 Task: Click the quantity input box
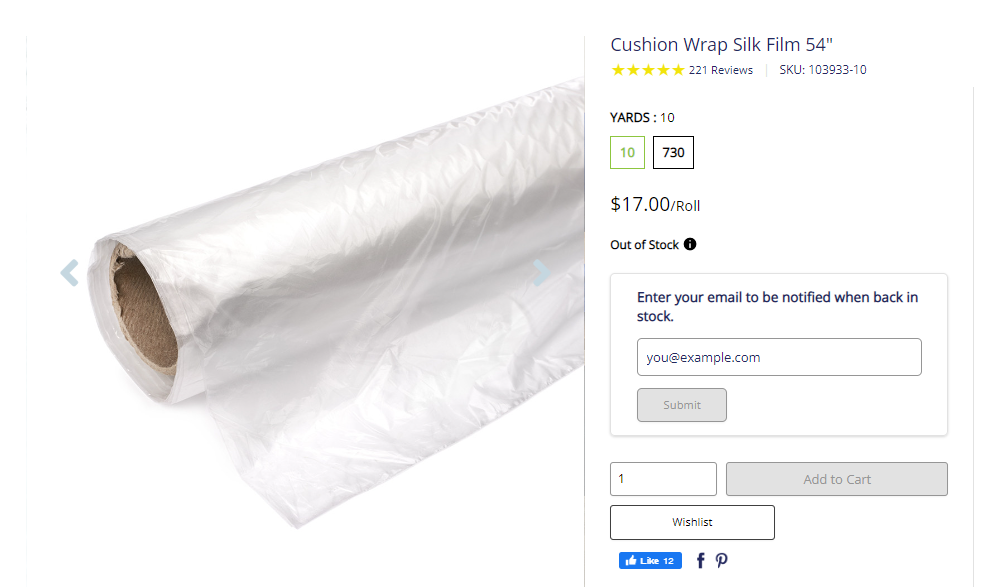[663, 479]
